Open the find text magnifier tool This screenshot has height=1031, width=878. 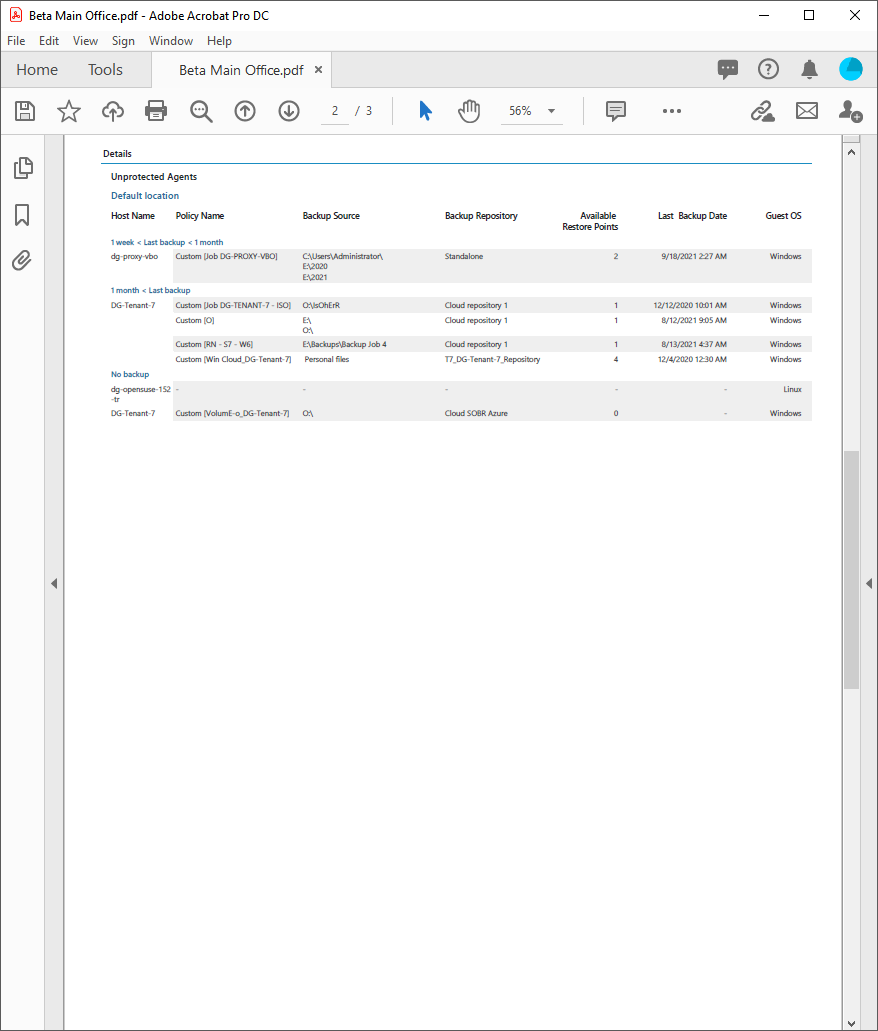coord(201,110)
